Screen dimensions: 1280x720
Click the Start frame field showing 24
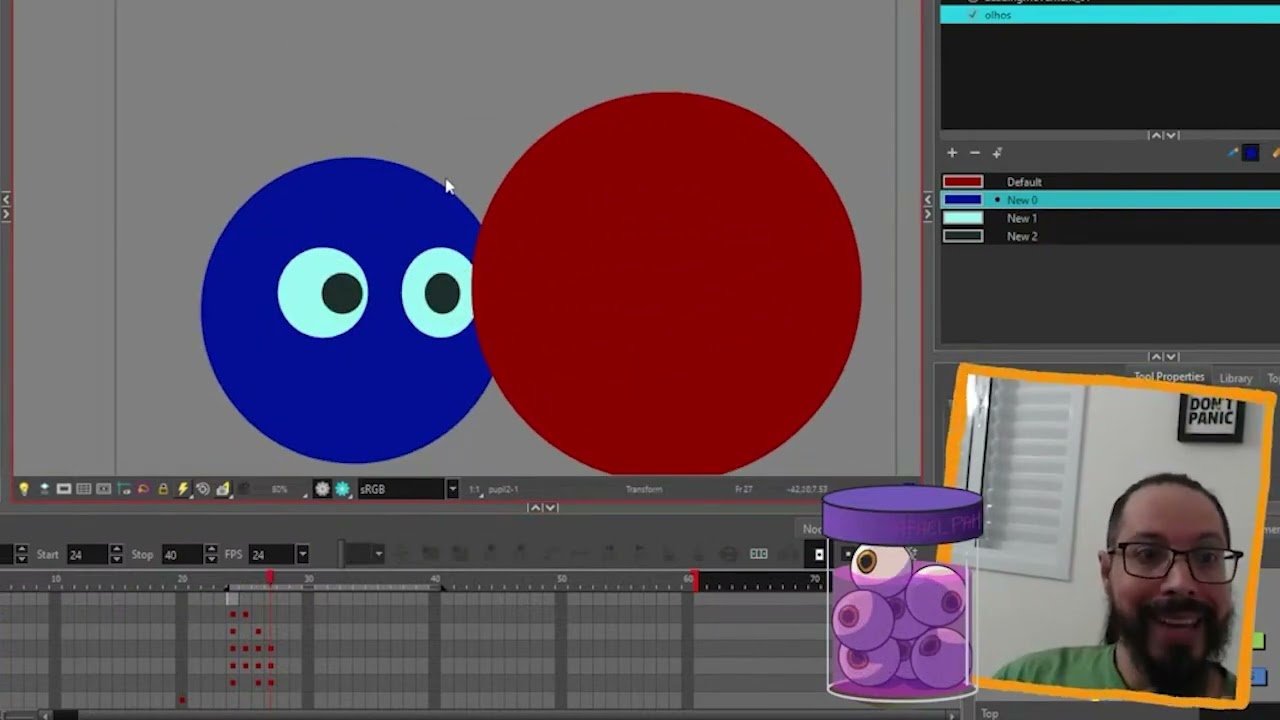(x=87, y=554)
